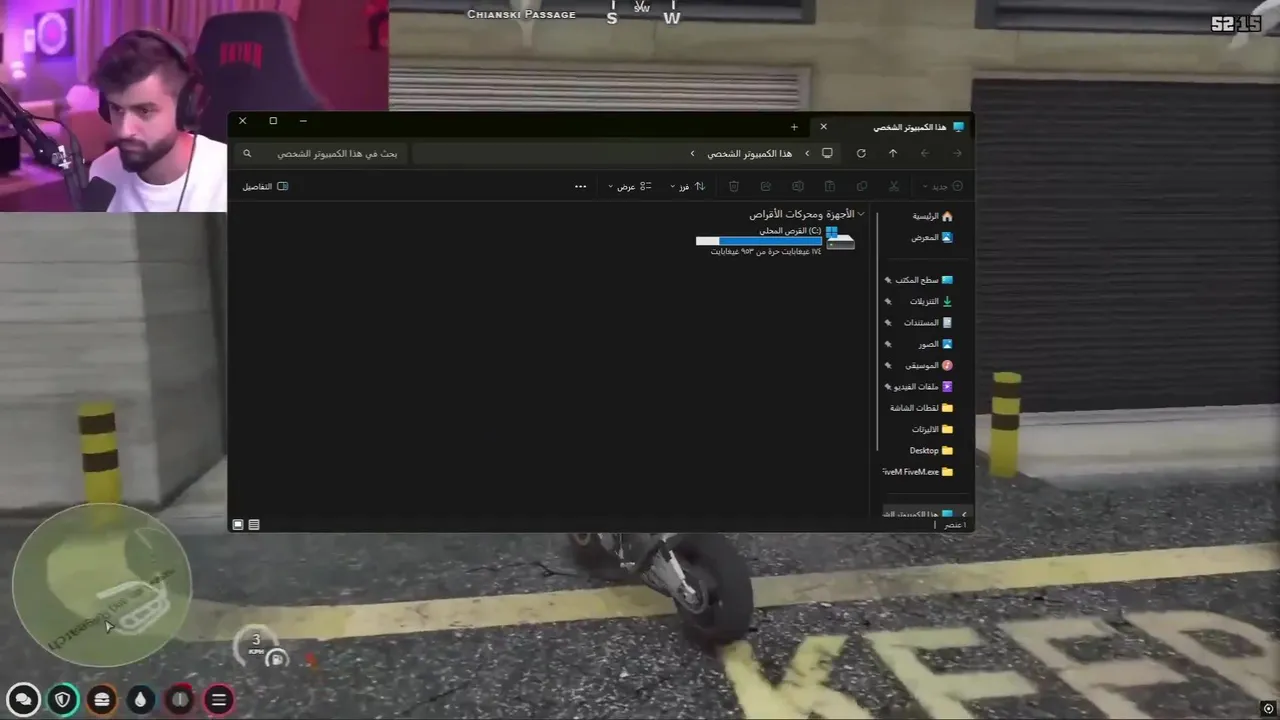The image size is (1280, 720).
Task: Open الاليرتات folder in sidebar
Action: click(931, 429)
